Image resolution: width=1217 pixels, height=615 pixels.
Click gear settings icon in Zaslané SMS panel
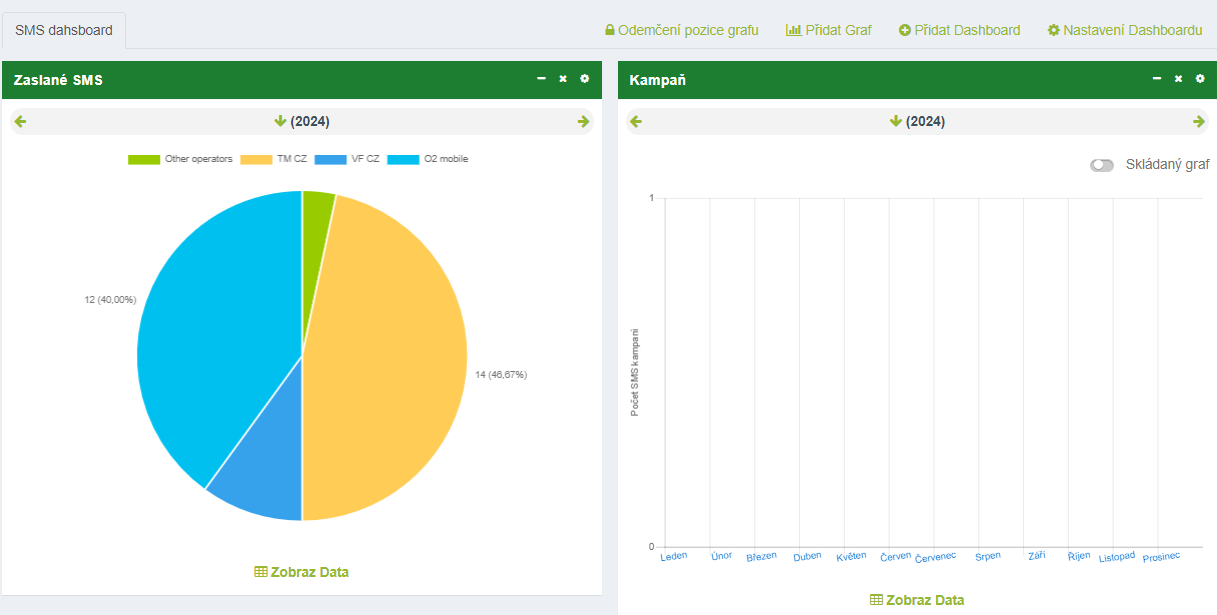tap(585, 79)
